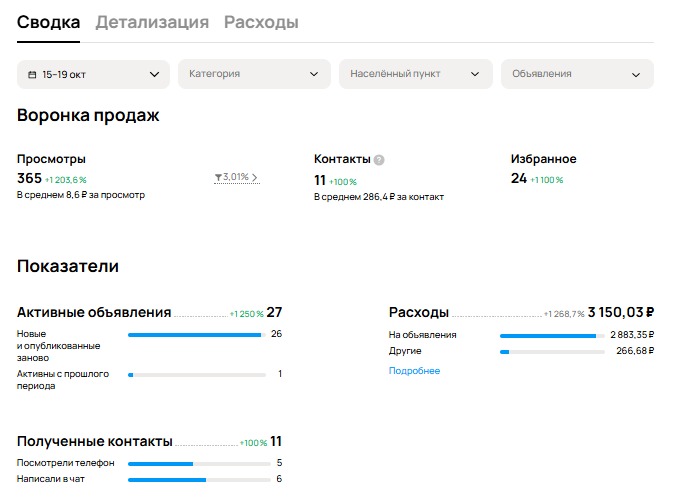This screenshot has height=503, width=693.
Task: Click the calendar icon in date filter
Action: point(33,74)
